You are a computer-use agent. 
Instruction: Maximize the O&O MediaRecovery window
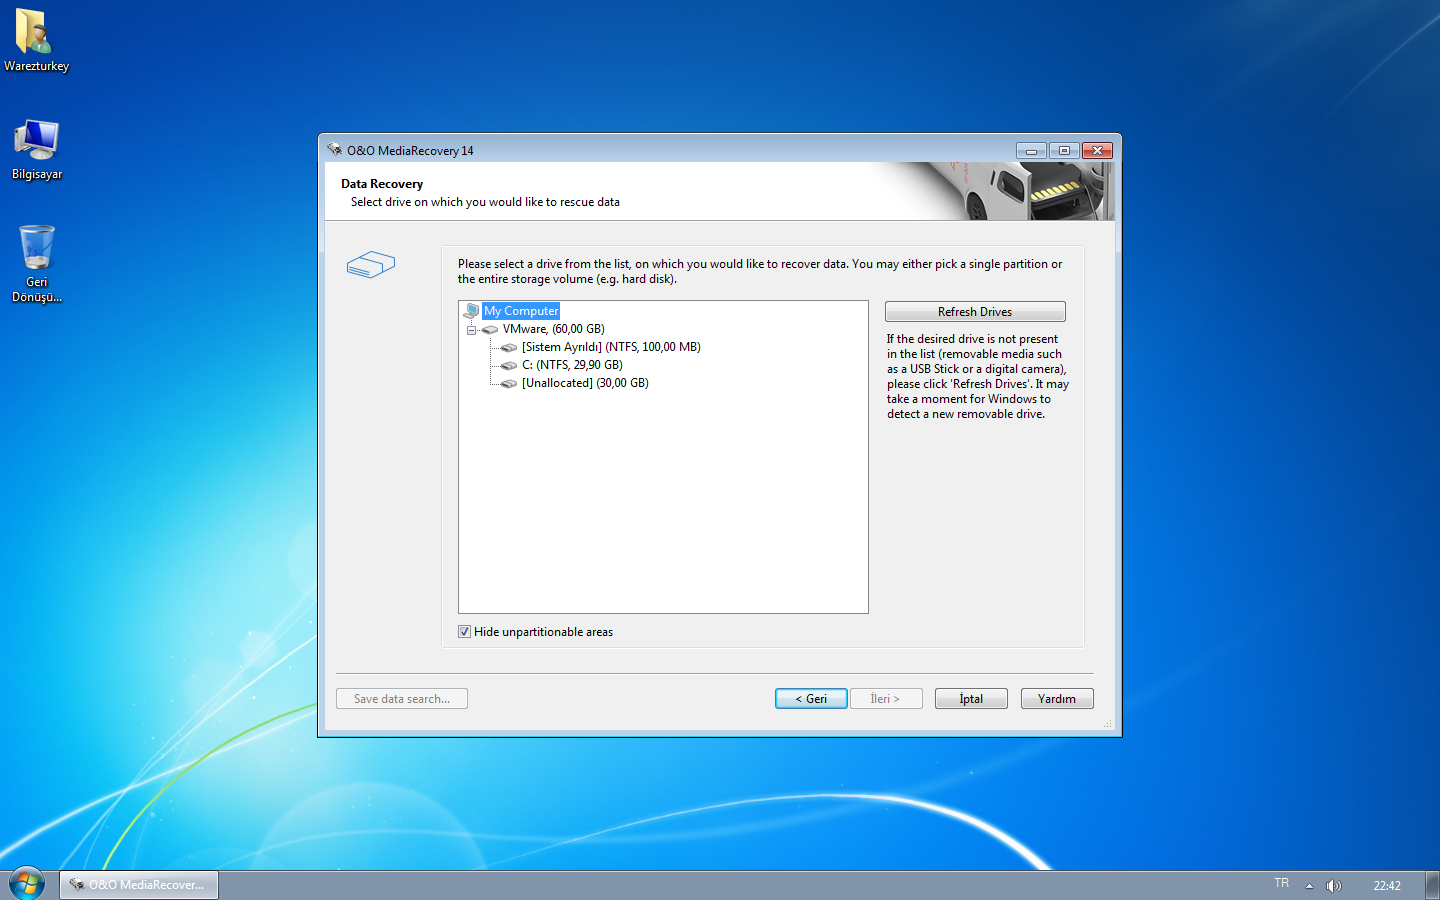(x=1064, y=150)
